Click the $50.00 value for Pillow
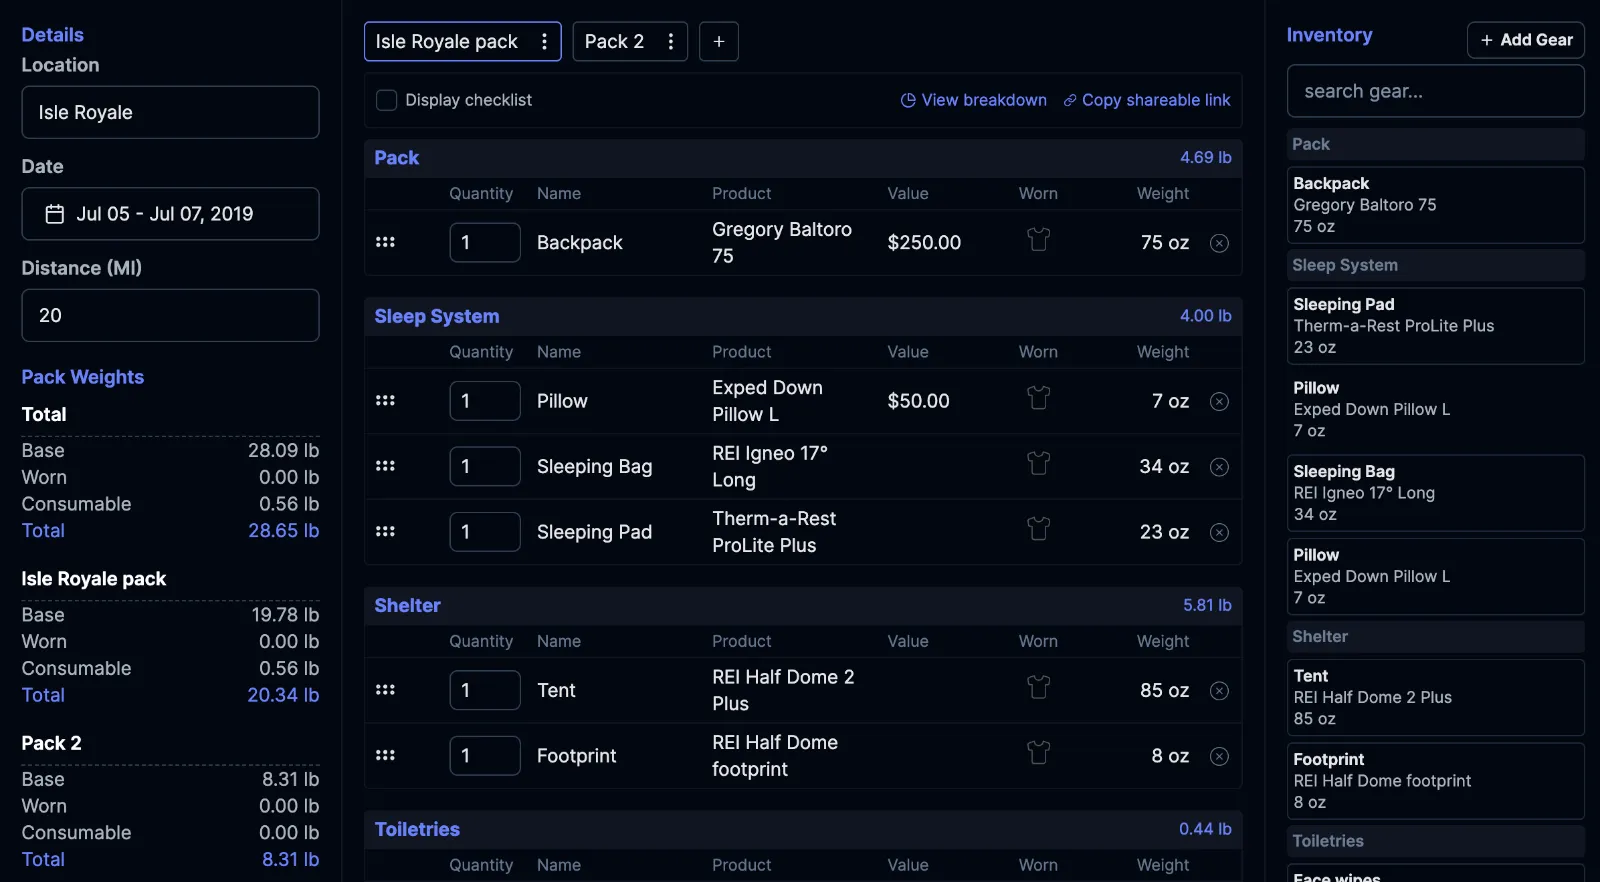Screen dimensions: 1600x882 click(x=918, y=401)
